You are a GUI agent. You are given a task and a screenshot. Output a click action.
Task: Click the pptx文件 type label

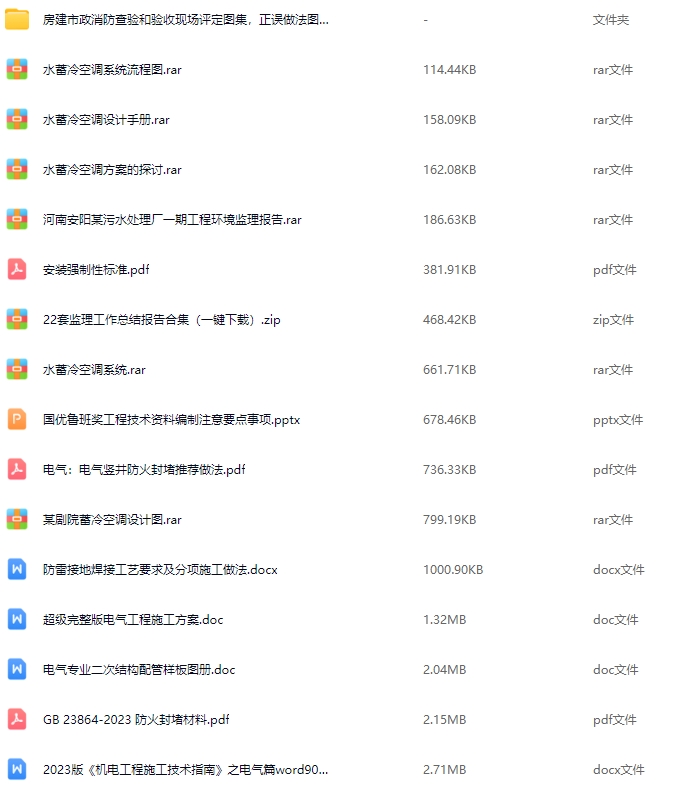pyautogui.click(x=618, y=420)
